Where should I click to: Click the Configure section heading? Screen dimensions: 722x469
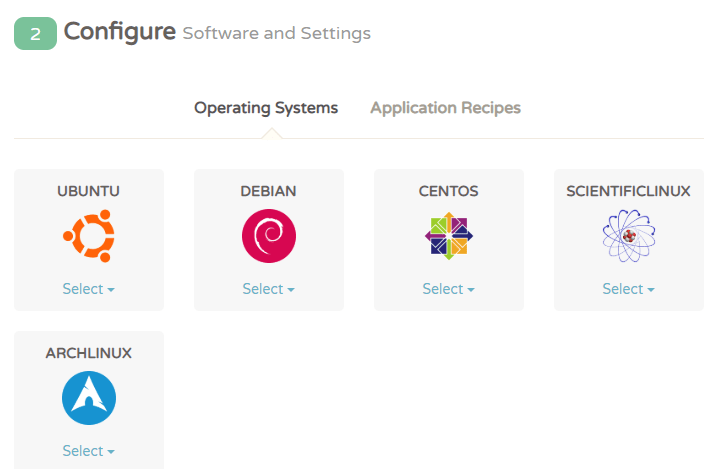[x=119, y=32]
